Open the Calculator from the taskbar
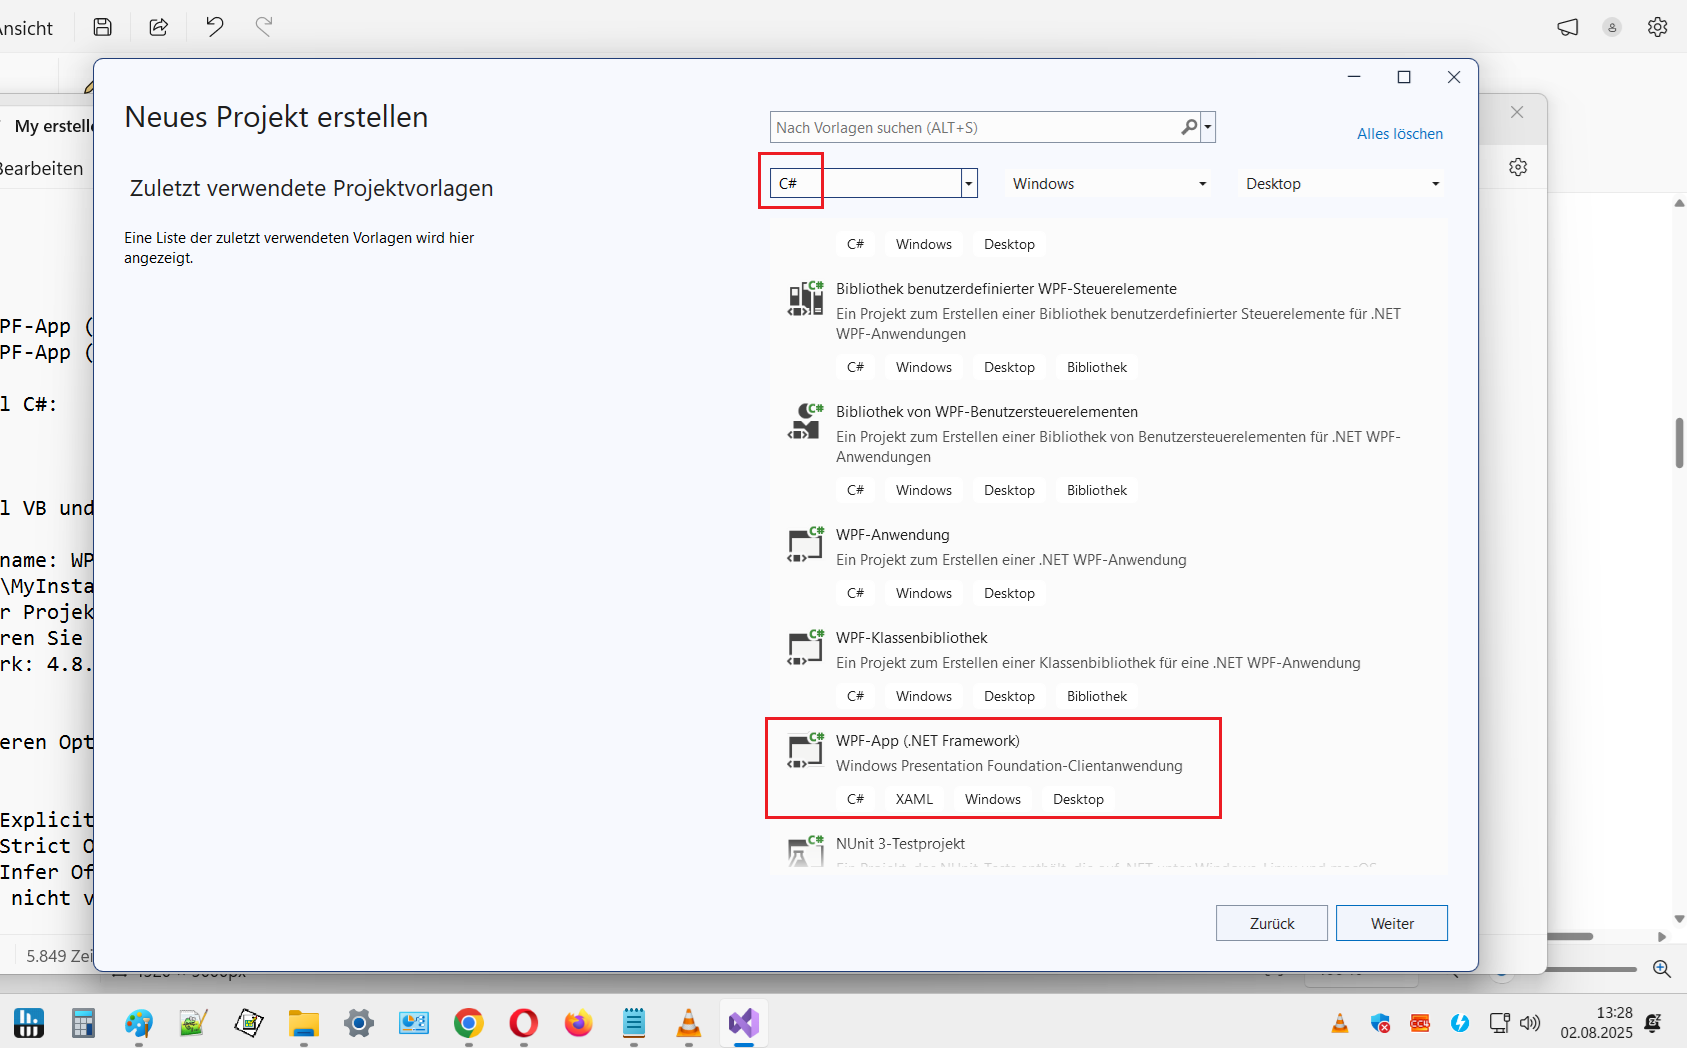 (x=83, y=1023)
